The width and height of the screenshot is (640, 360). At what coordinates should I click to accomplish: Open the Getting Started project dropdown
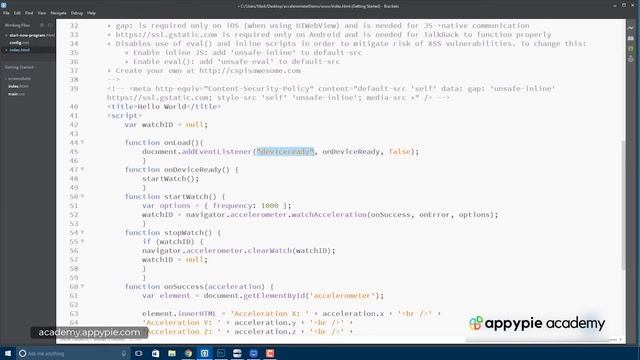[20, 67]
